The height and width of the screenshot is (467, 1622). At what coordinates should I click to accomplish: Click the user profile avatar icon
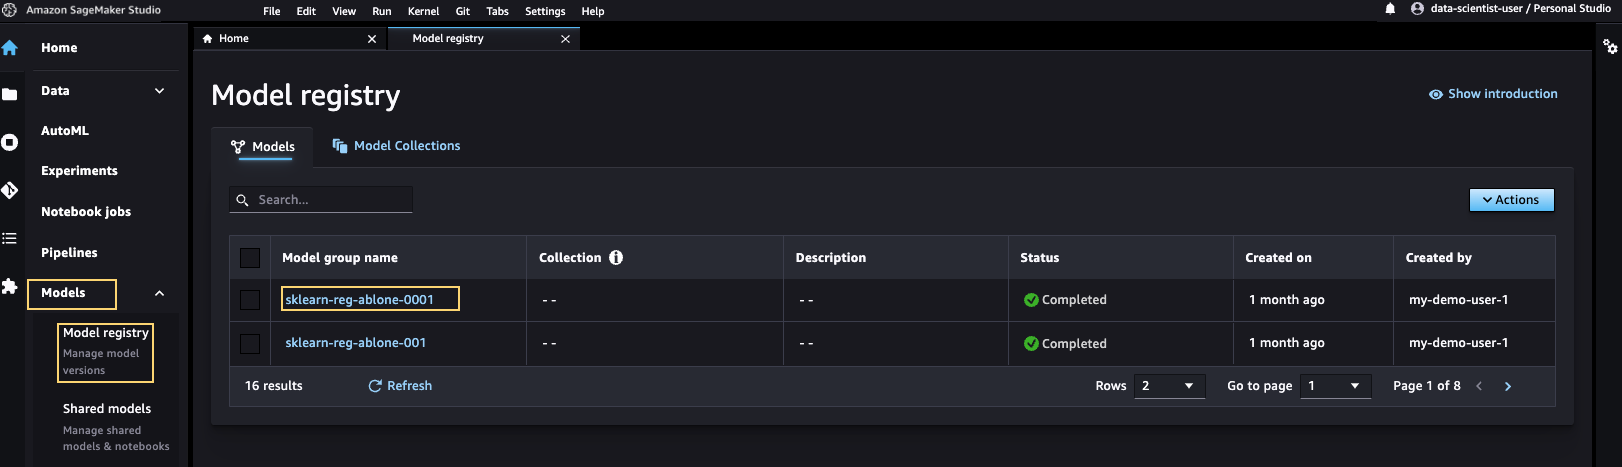point(1417,9)
